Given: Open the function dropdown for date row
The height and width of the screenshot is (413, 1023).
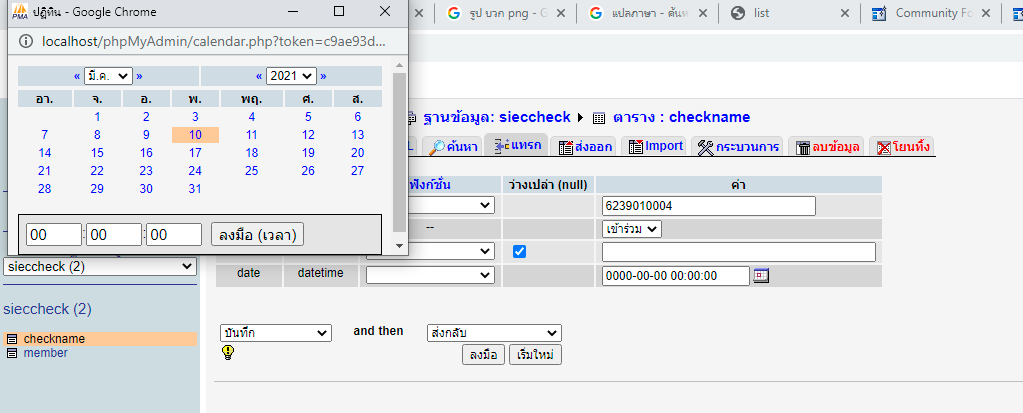Looking at the screenshot, I should (x=430, y=275).
